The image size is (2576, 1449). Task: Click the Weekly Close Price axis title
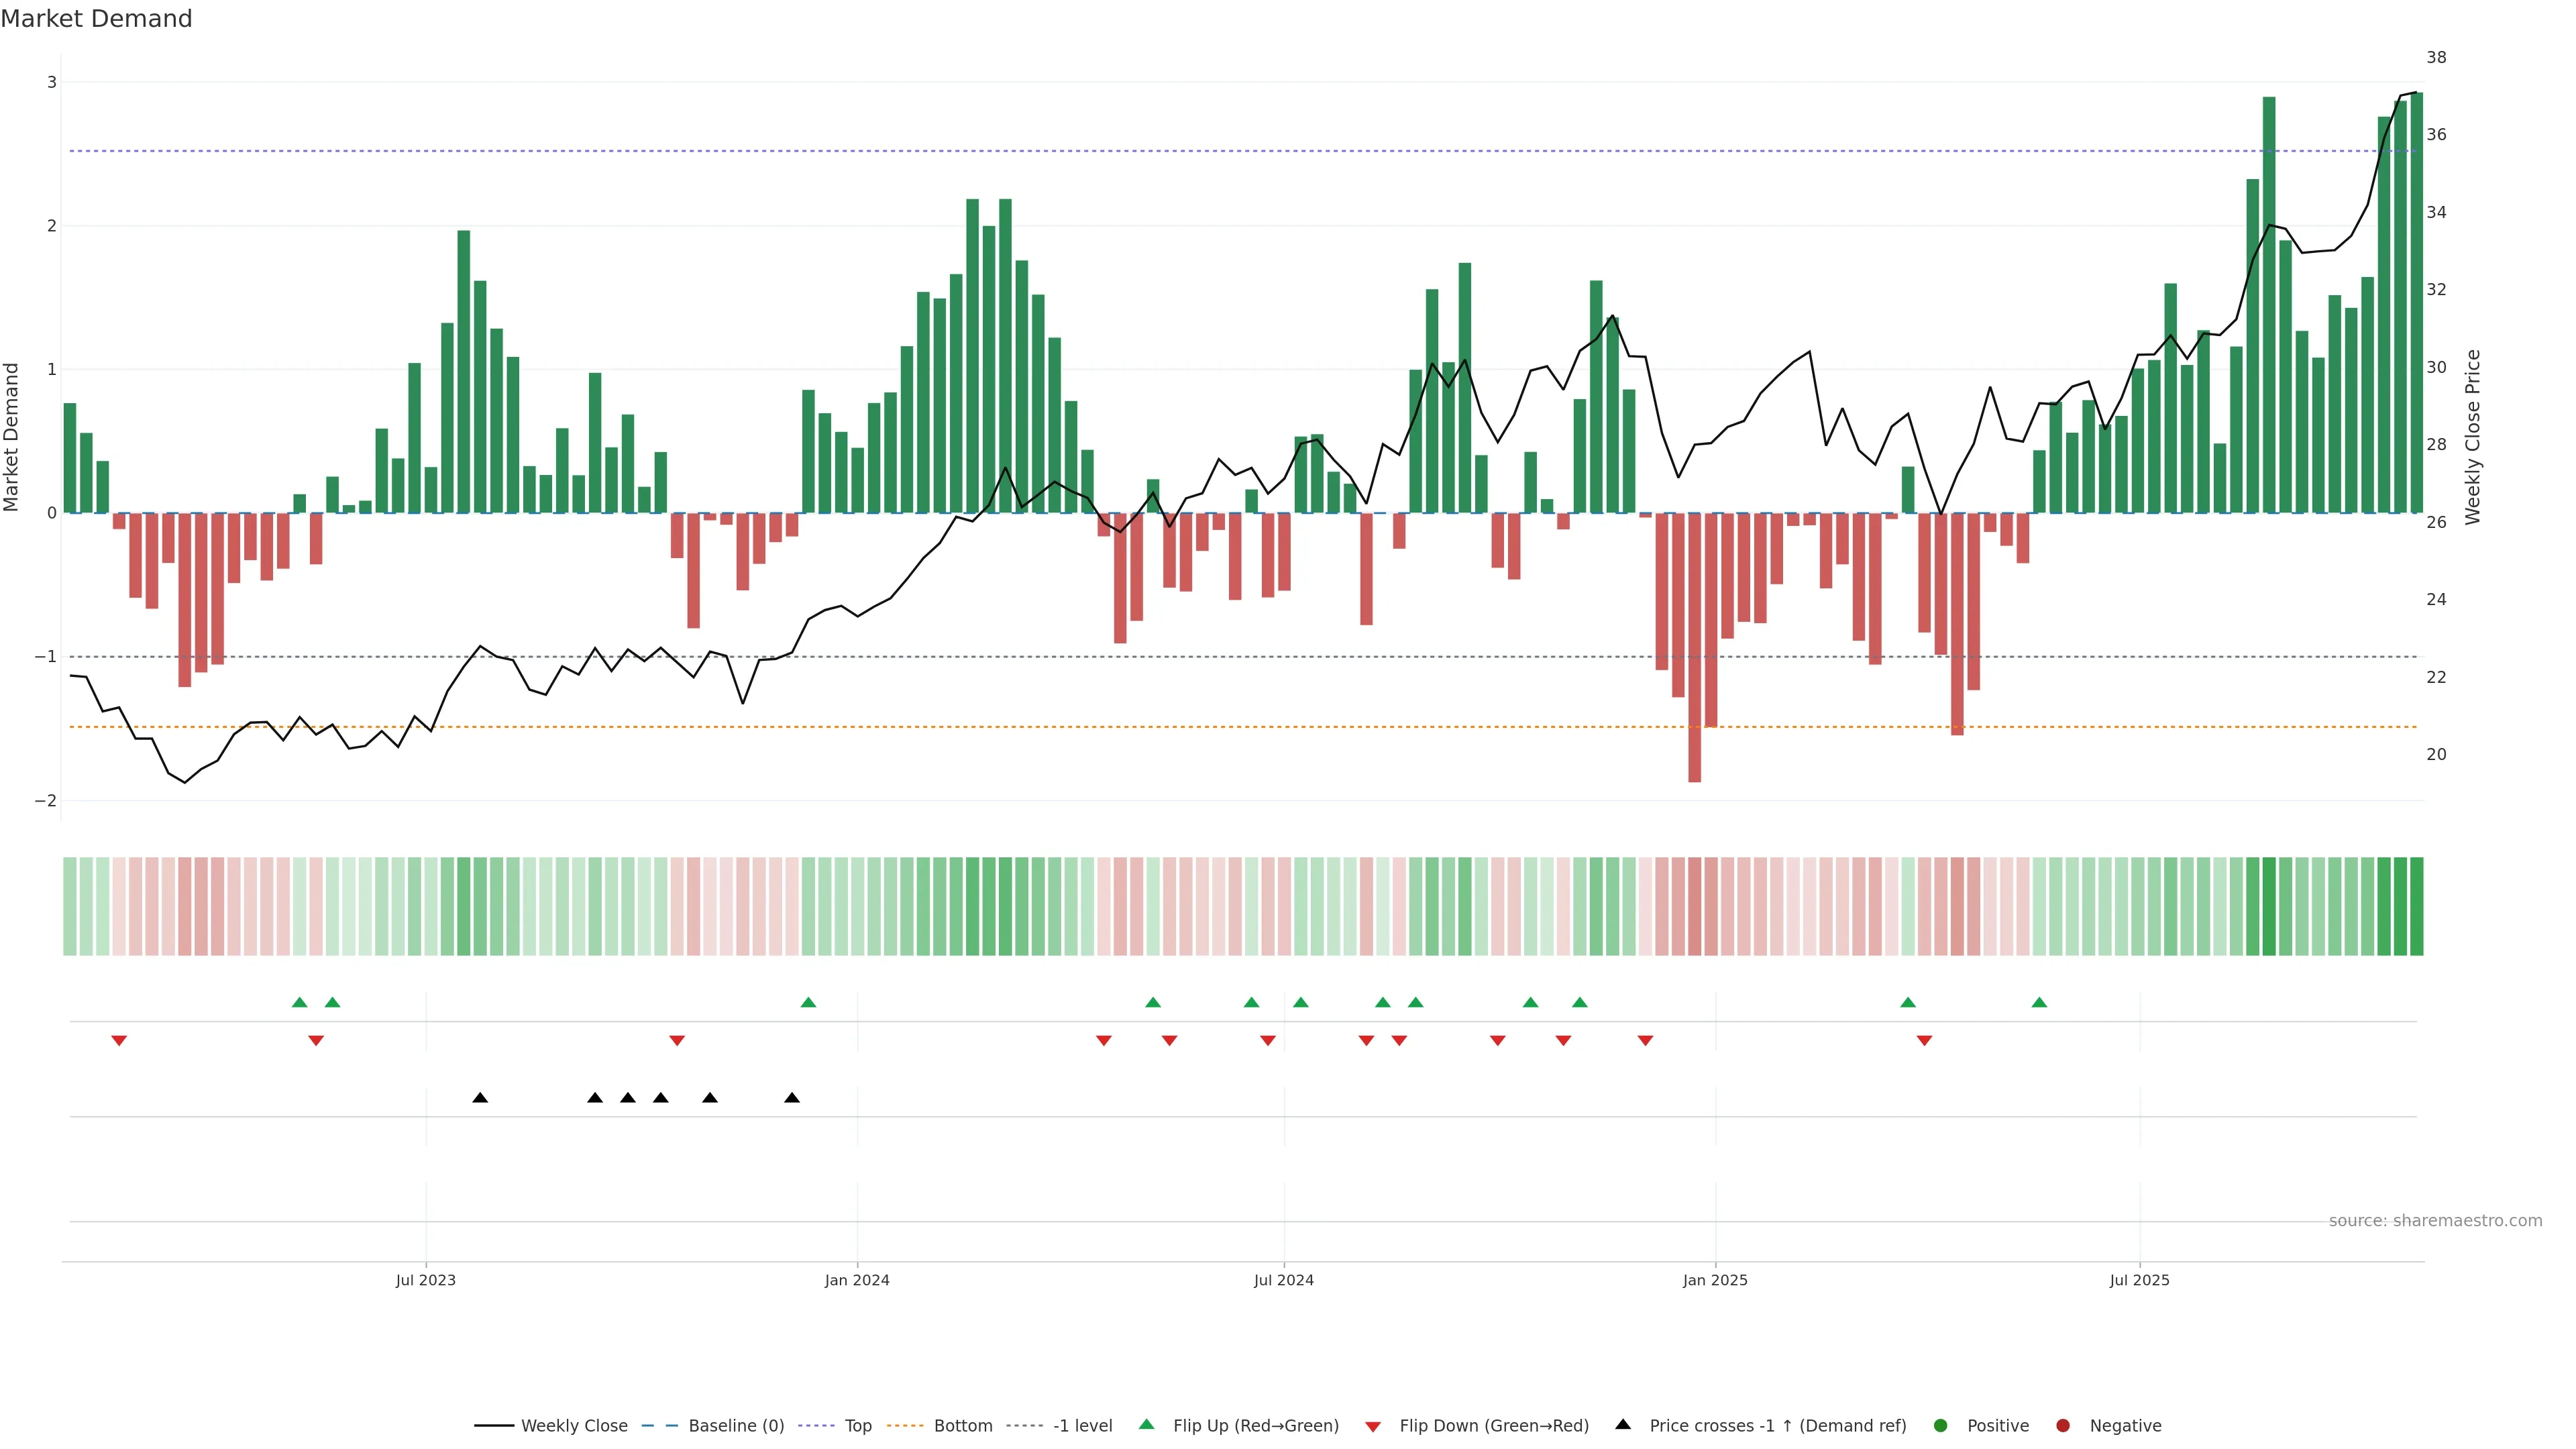click(2472, 437)
